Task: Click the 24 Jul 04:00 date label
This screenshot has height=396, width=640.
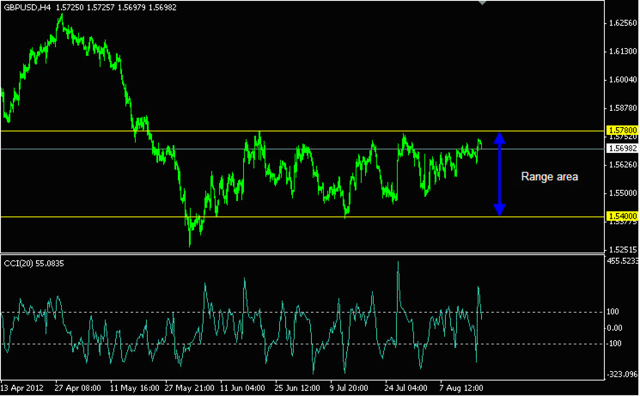Action: click(405, 388)
